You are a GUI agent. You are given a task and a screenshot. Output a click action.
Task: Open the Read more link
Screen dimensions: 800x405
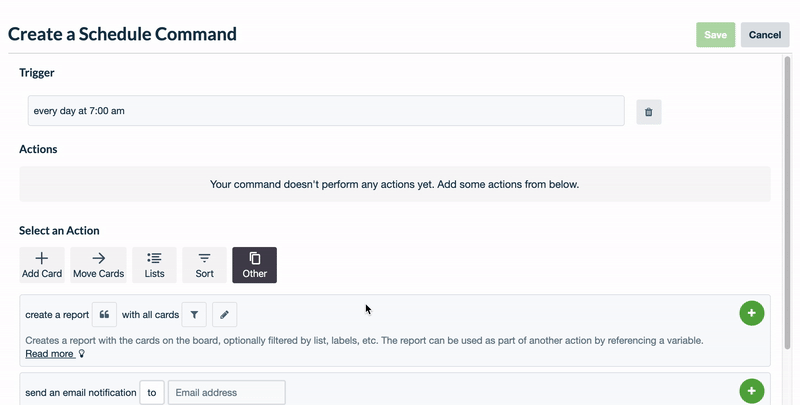49,353
